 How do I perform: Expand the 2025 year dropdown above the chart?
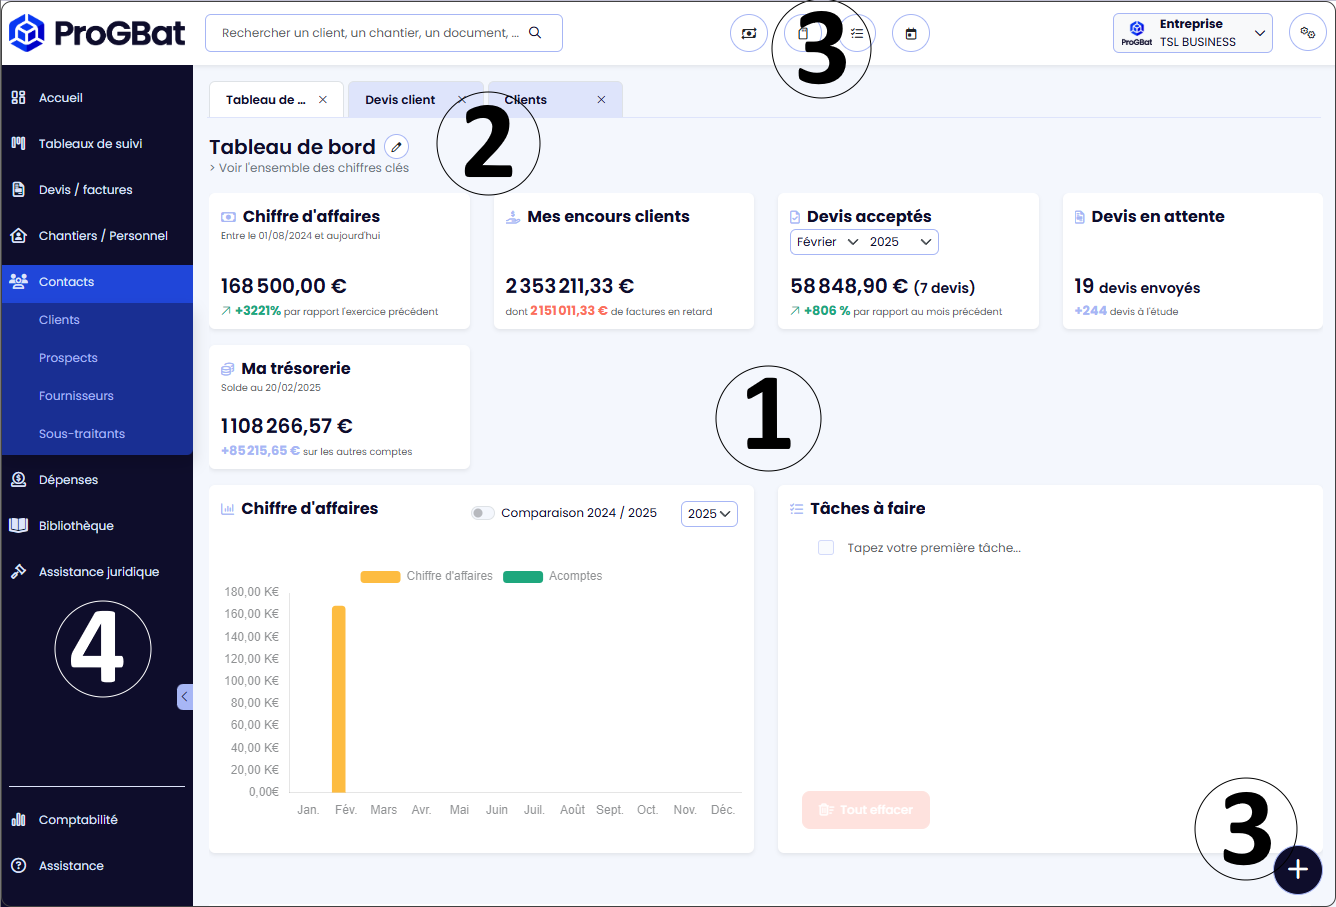[709, 514]
